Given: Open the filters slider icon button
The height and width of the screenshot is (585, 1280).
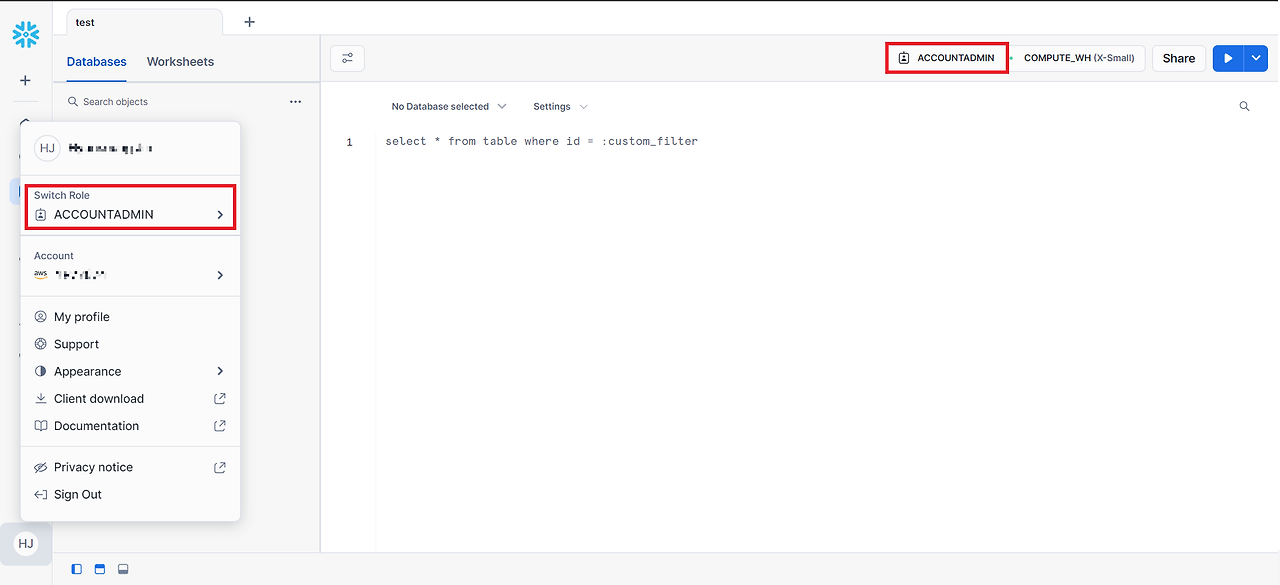Looking at the screenshot, I should (x=347, y=58).
